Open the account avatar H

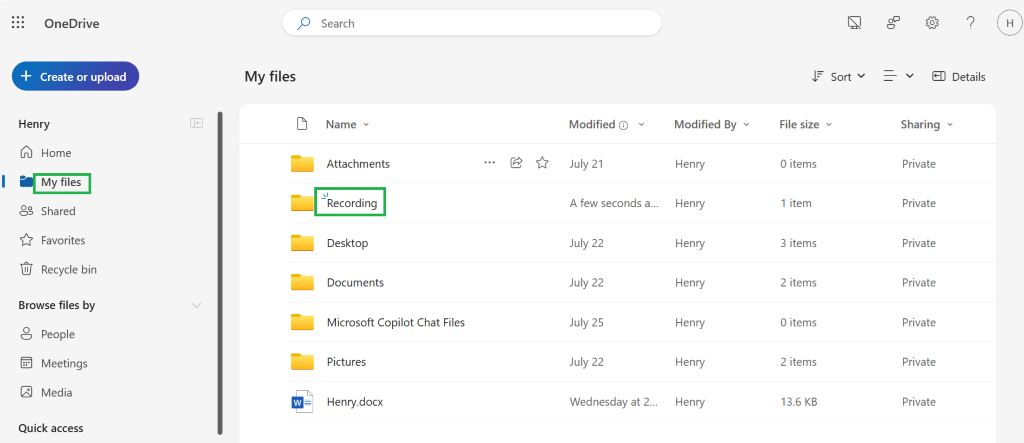(x=1010, y=24)
